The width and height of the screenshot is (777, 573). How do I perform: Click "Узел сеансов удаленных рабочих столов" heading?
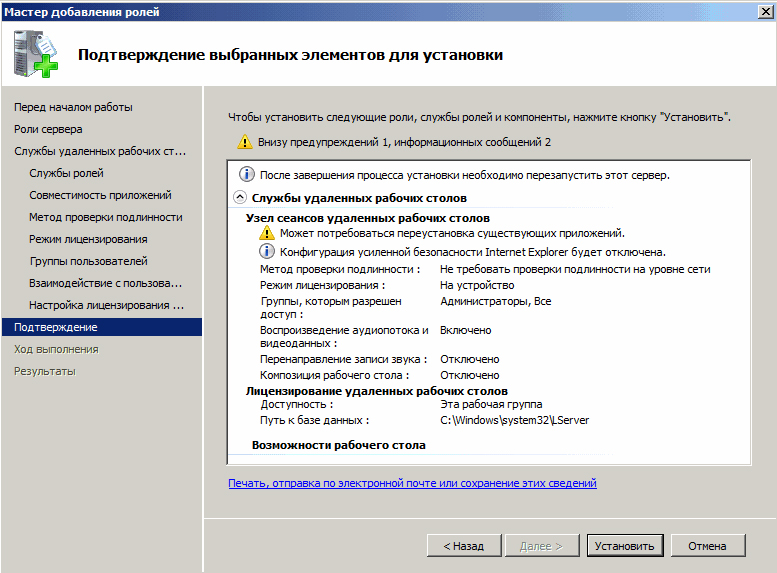(x=368, y=218)
